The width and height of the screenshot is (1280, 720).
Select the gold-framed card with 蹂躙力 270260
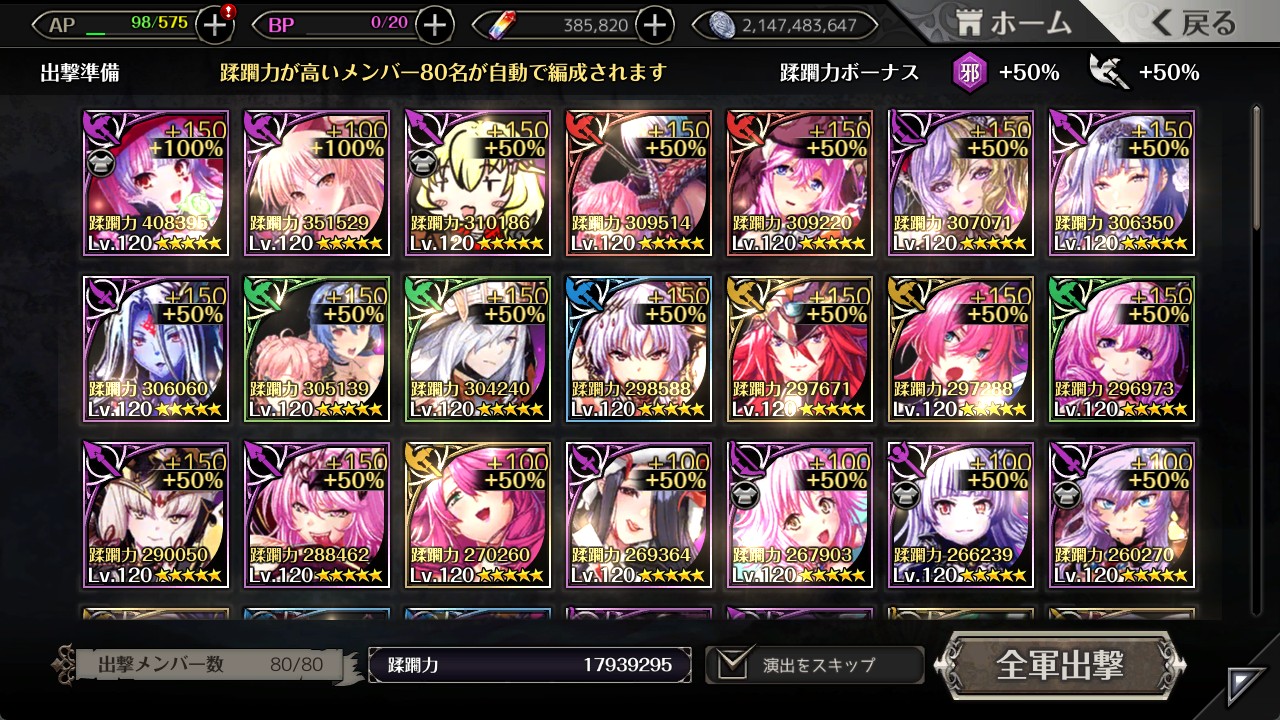point(477,515)
